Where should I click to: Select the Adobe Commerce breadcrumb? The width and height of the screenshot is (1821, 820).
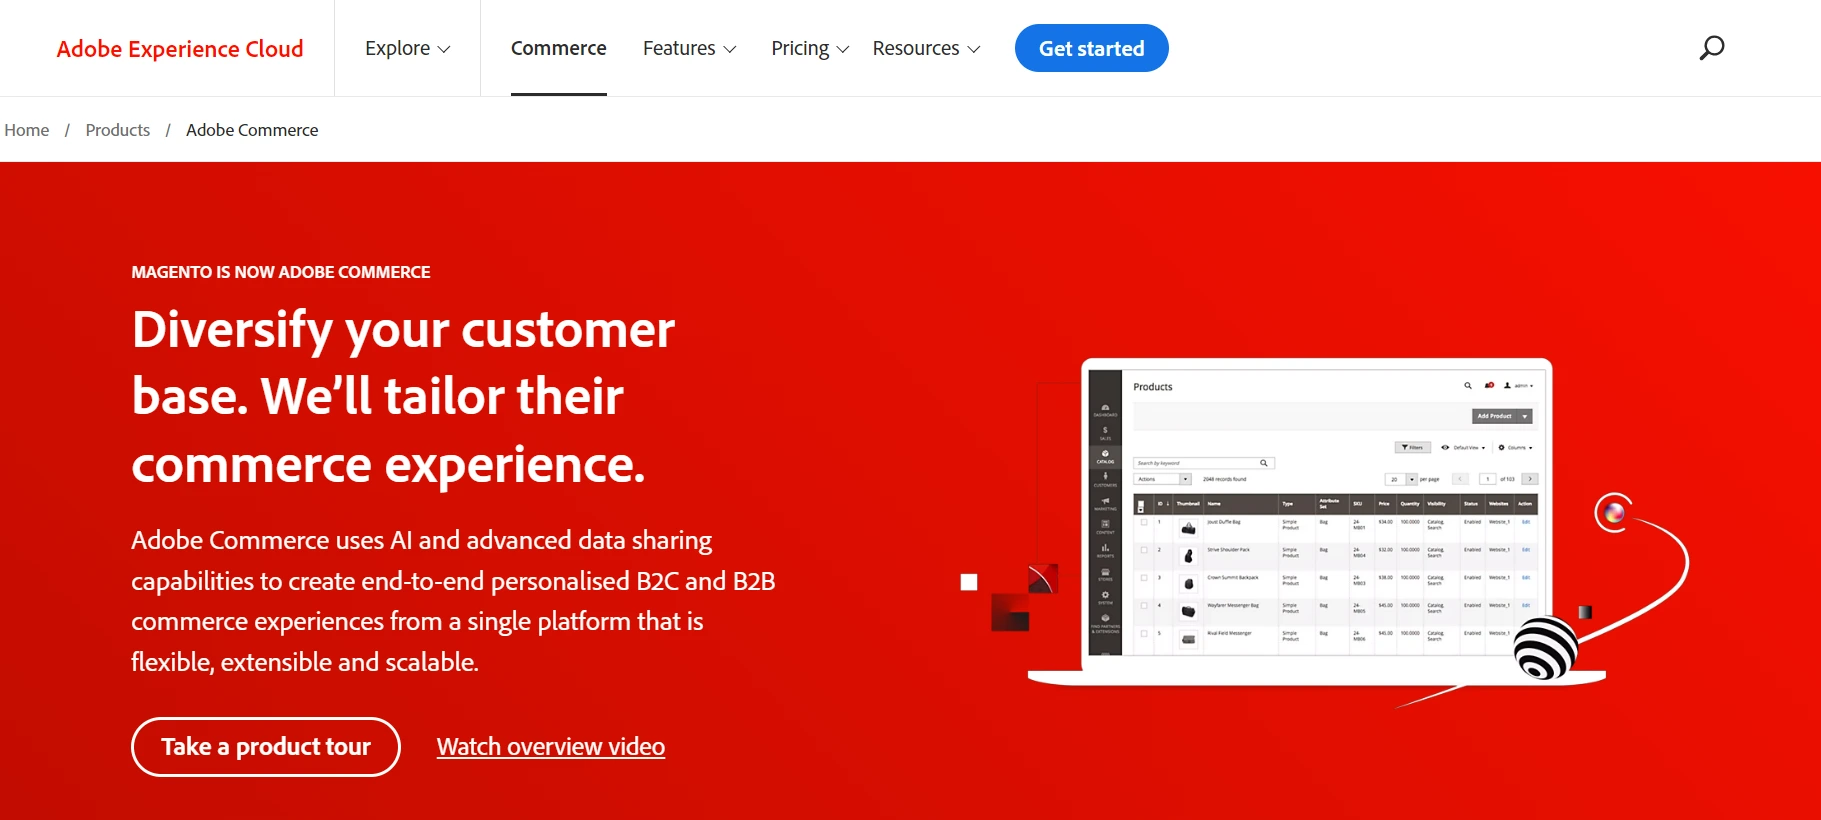[252, 130]
